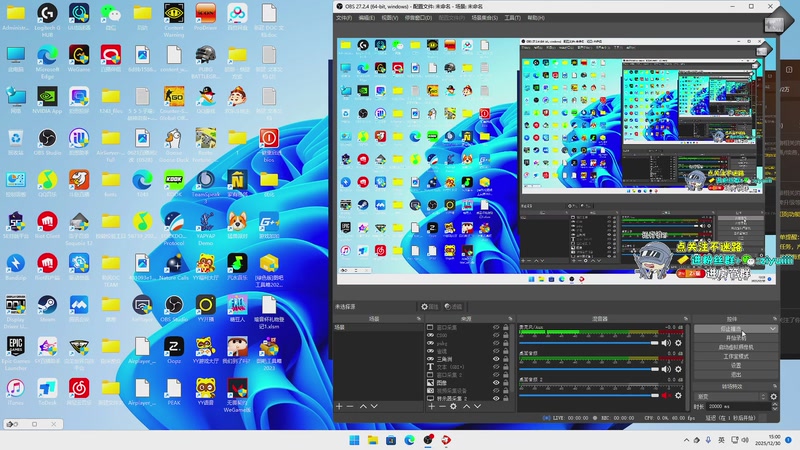Adjust the 桌面音频 2 volume slider
800x450 pixels.
click(589, 395)
